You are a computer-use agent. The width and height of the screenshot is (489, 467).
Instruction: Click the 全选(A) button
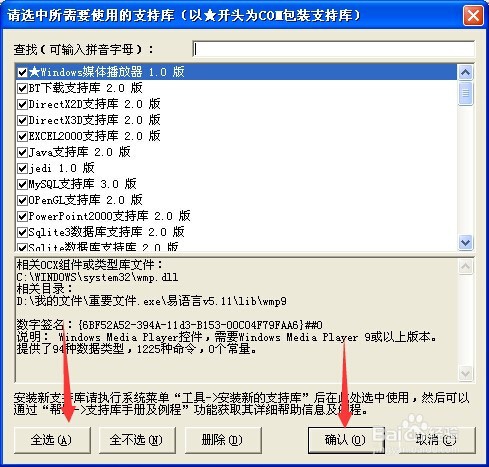52,440
